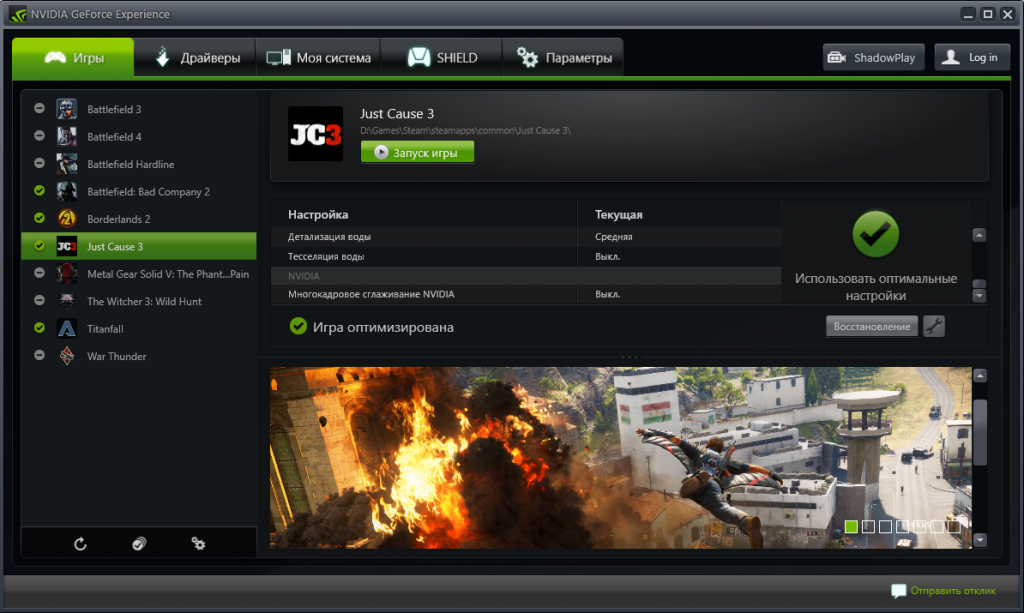Viewport: 1024px width, 613px height.
Task: Click the settings table scrollbar thumb
Action: (979, 284)
